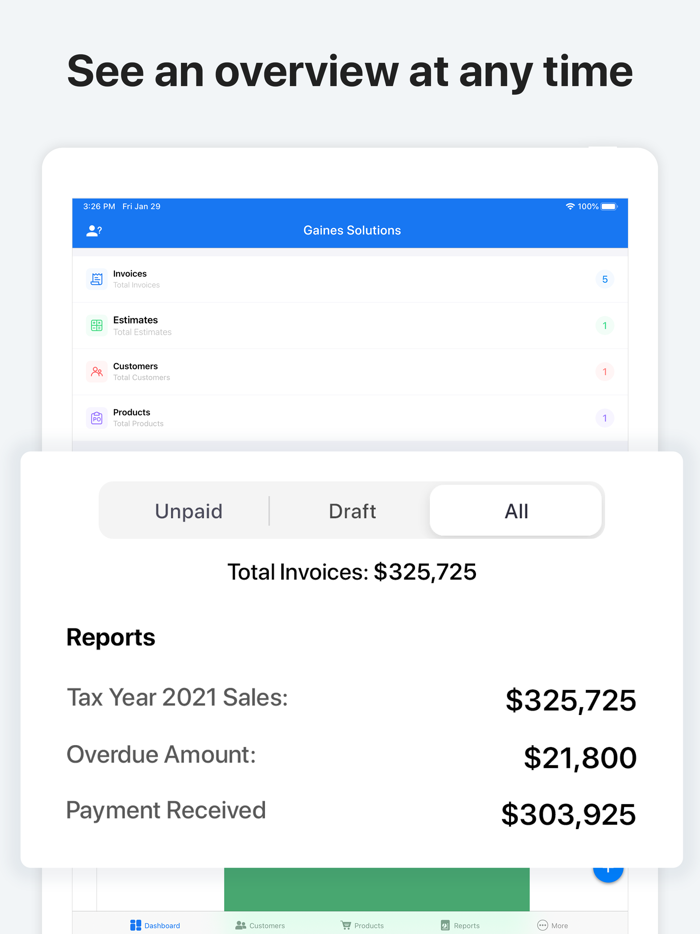Viewport: 700px width, 934px height.
Task: Tap the Estimates count badge 1
Action: pyautogui.click(x=605, y=325)
